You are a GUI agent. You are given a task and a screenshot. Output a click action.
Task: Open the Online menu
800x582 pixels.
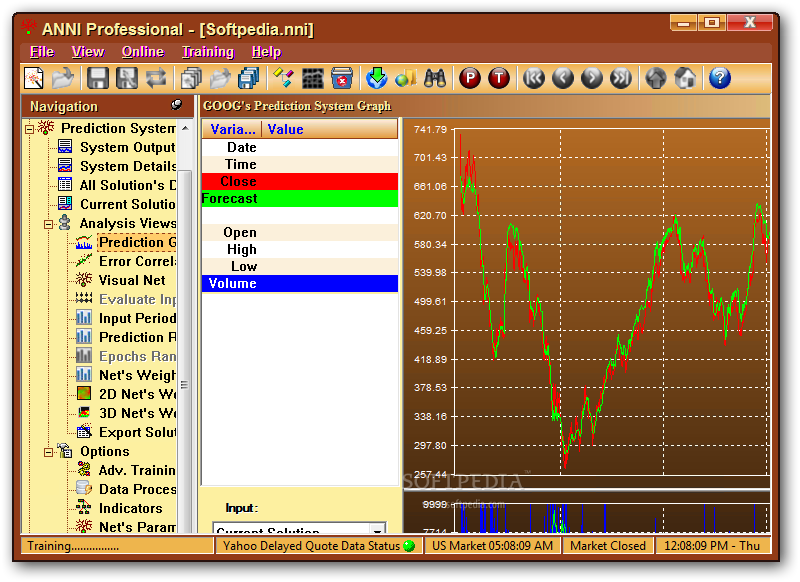coord(142,52)
